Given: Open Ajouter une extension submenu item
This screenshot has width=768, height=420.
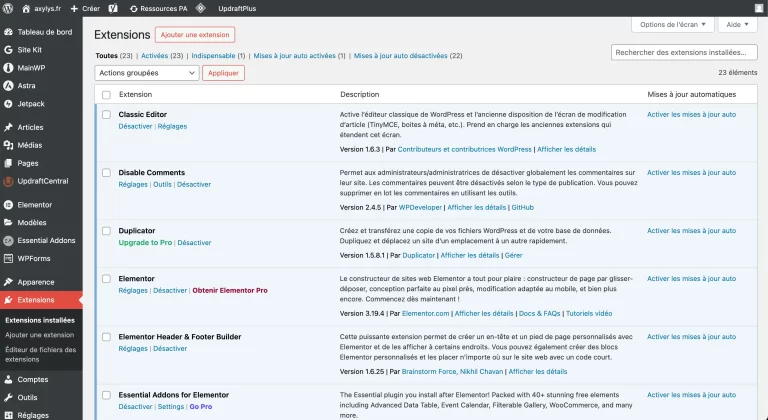Looking at the screenshot, I should click(x=40, y=335).
